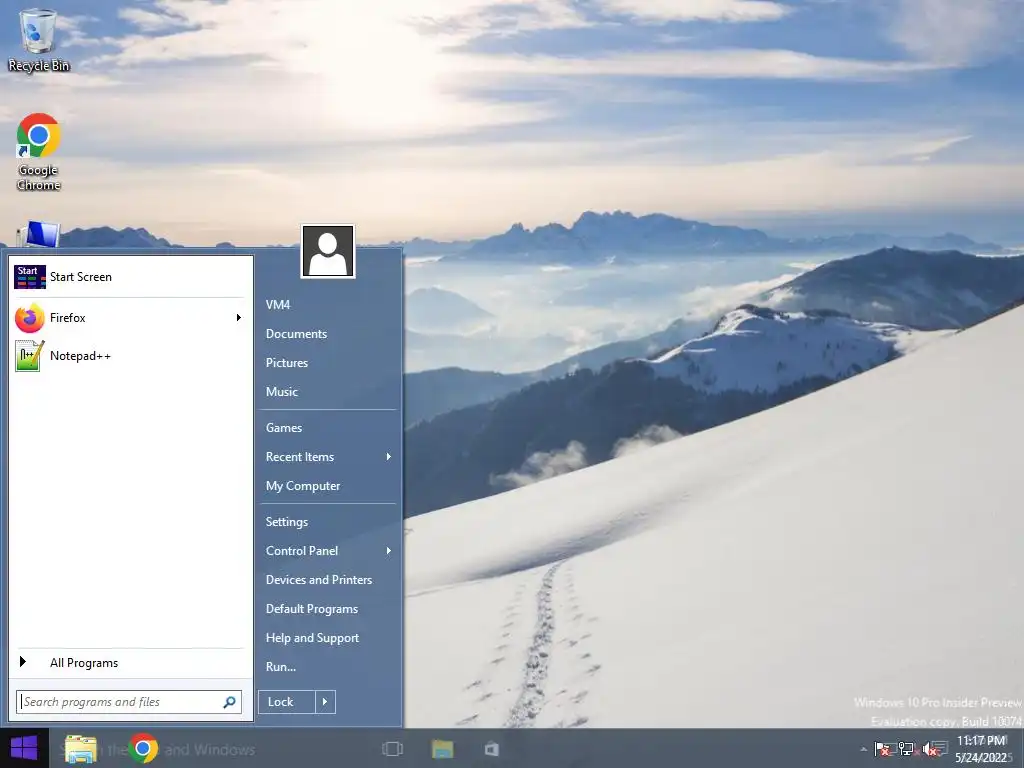Open the notifications tray icon
Screen dimensions: 1024x768
click(941, 746)
